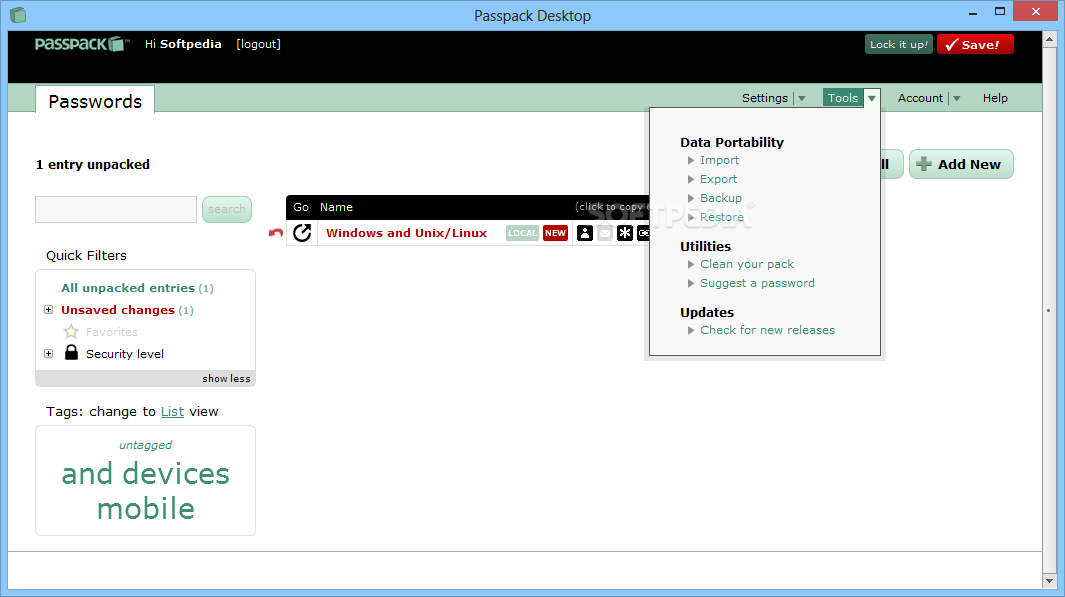Select the mobile tag
Screen dimensions: 1065x597
click(145, 508)
